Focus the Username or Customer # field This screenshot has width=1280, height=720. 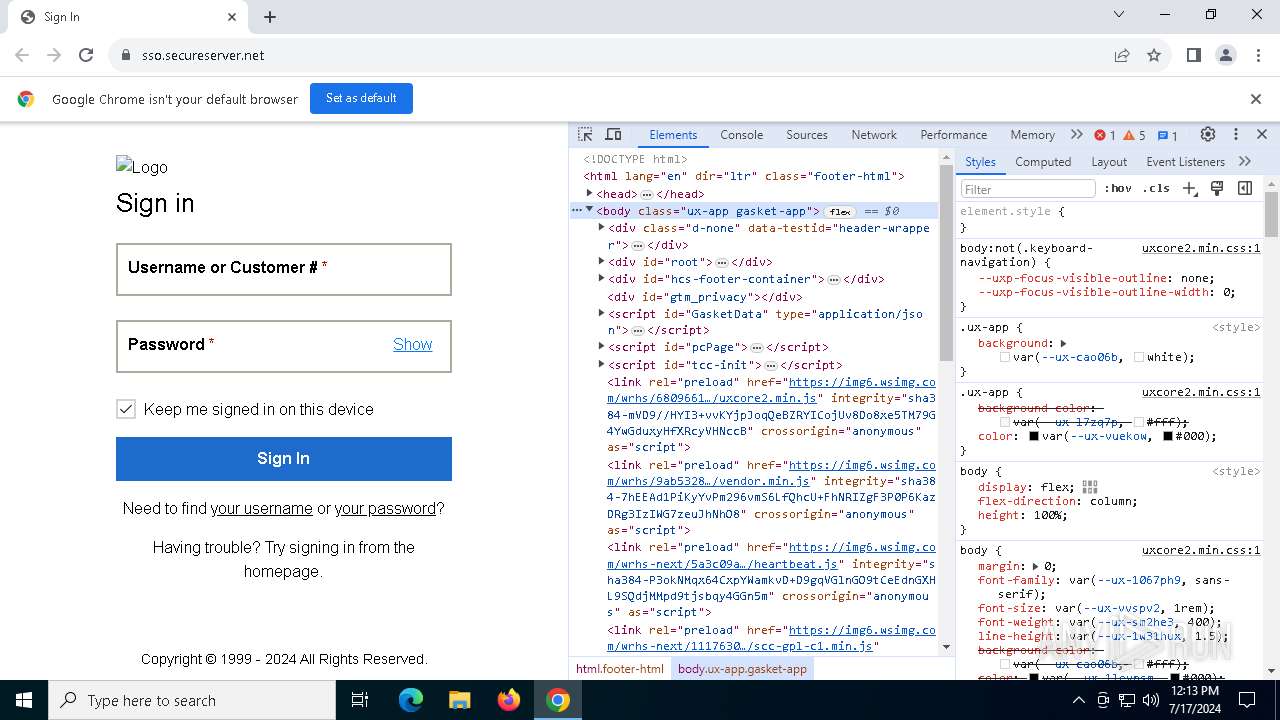click(x=284, y=269)
